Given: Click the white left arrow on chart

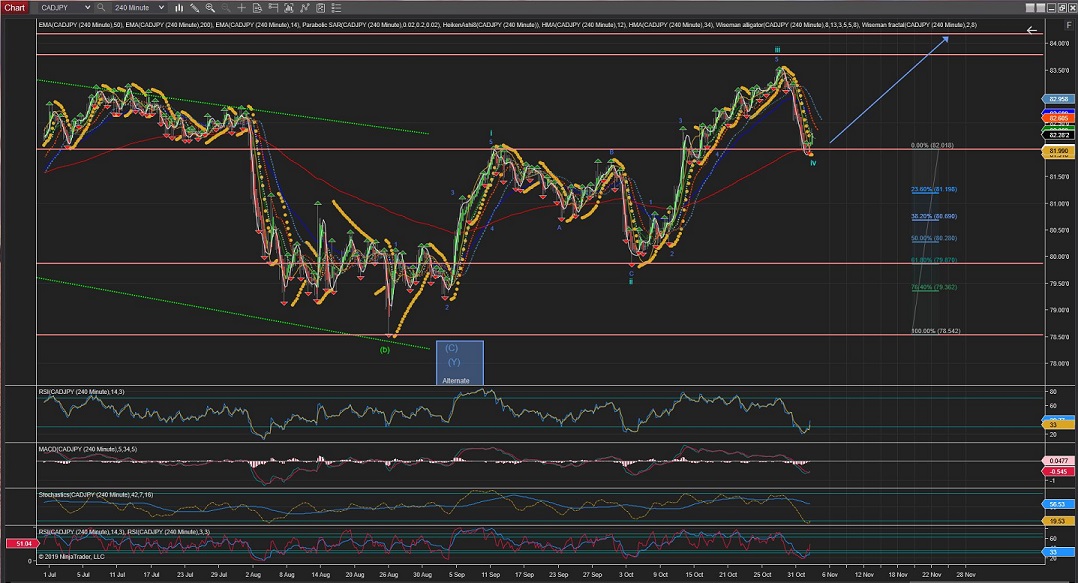Looking at the screenshot, I should click(x=1032, y=31).
